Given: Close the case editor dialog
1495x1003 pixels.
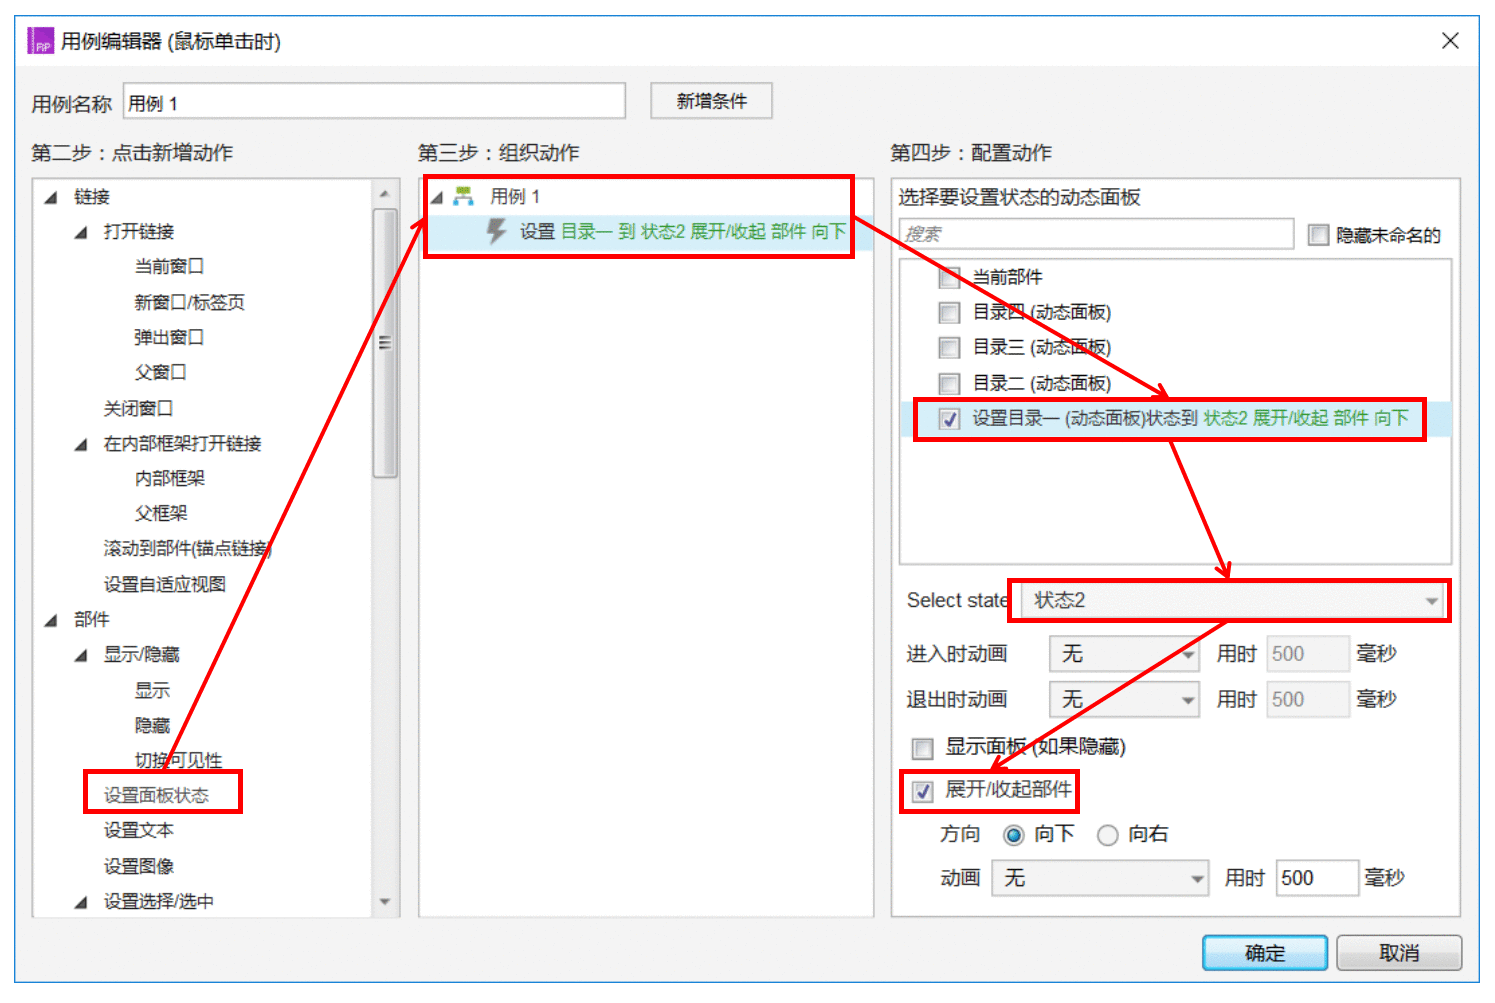Looking at the screenshot, I should pos(1450,41).
